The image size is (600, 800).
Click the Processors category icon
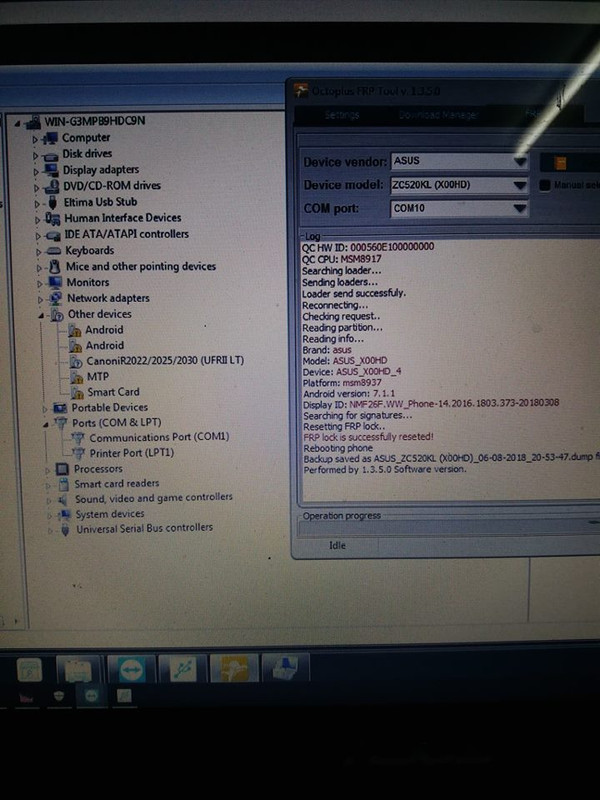coord(62,468)
